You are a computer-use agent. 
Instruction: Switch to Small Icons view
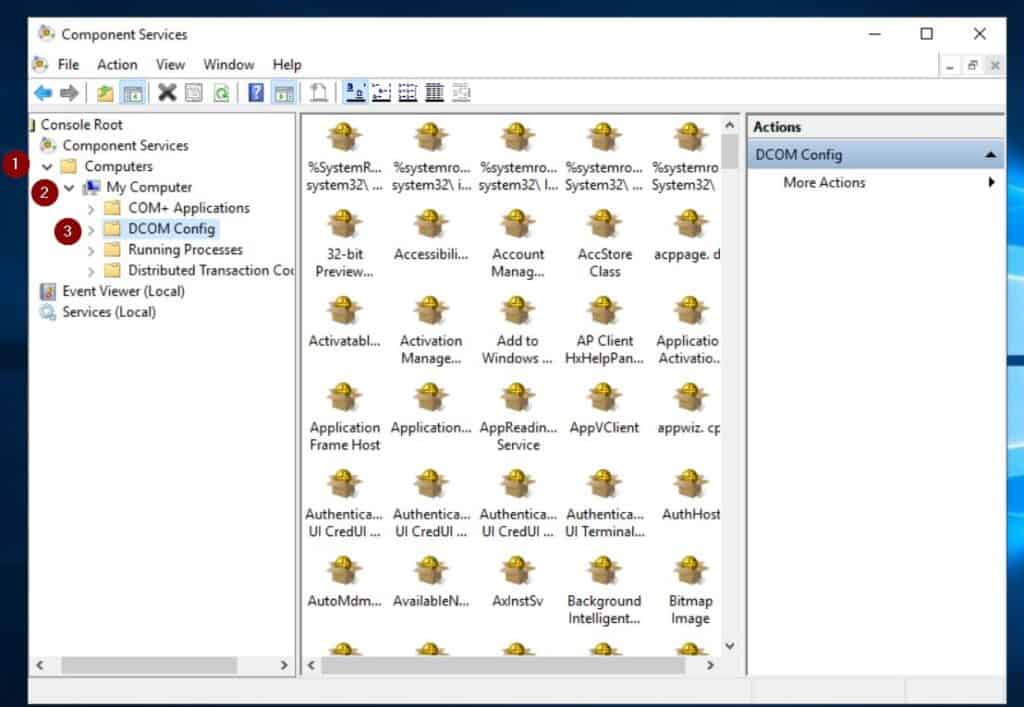(x=381, y=93)
